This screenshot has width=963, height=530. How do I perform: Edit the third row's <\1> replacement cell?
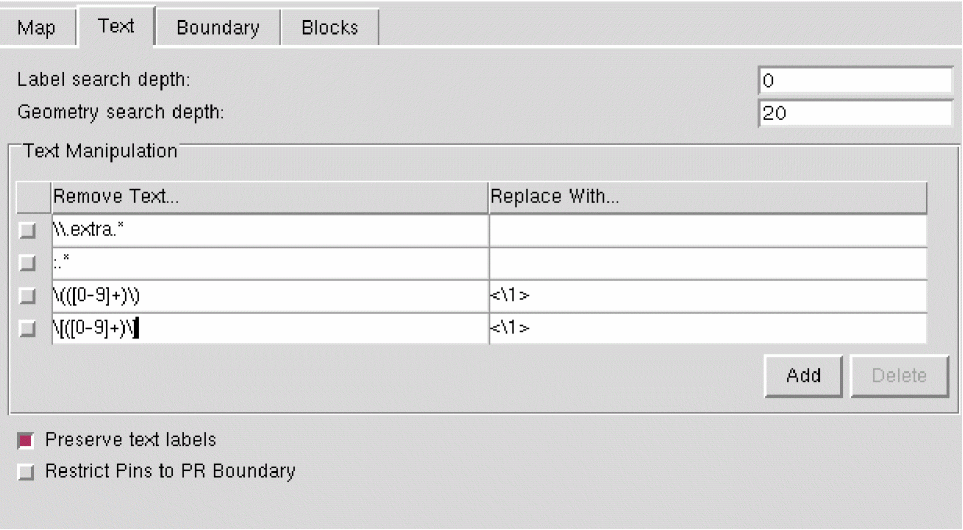pyautogui.click(x=707, y=296)
